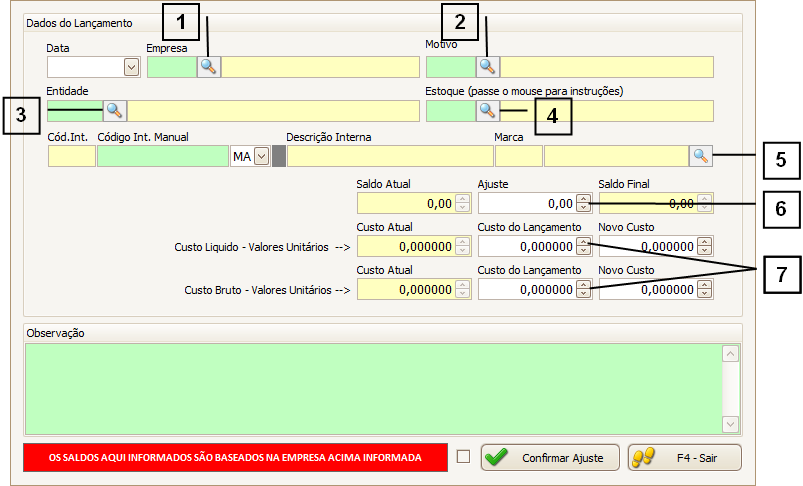803x486 pixels.
Task: Open the Estoque lookup magnifier
Action: pyautogui.click(x=487, y=110)
